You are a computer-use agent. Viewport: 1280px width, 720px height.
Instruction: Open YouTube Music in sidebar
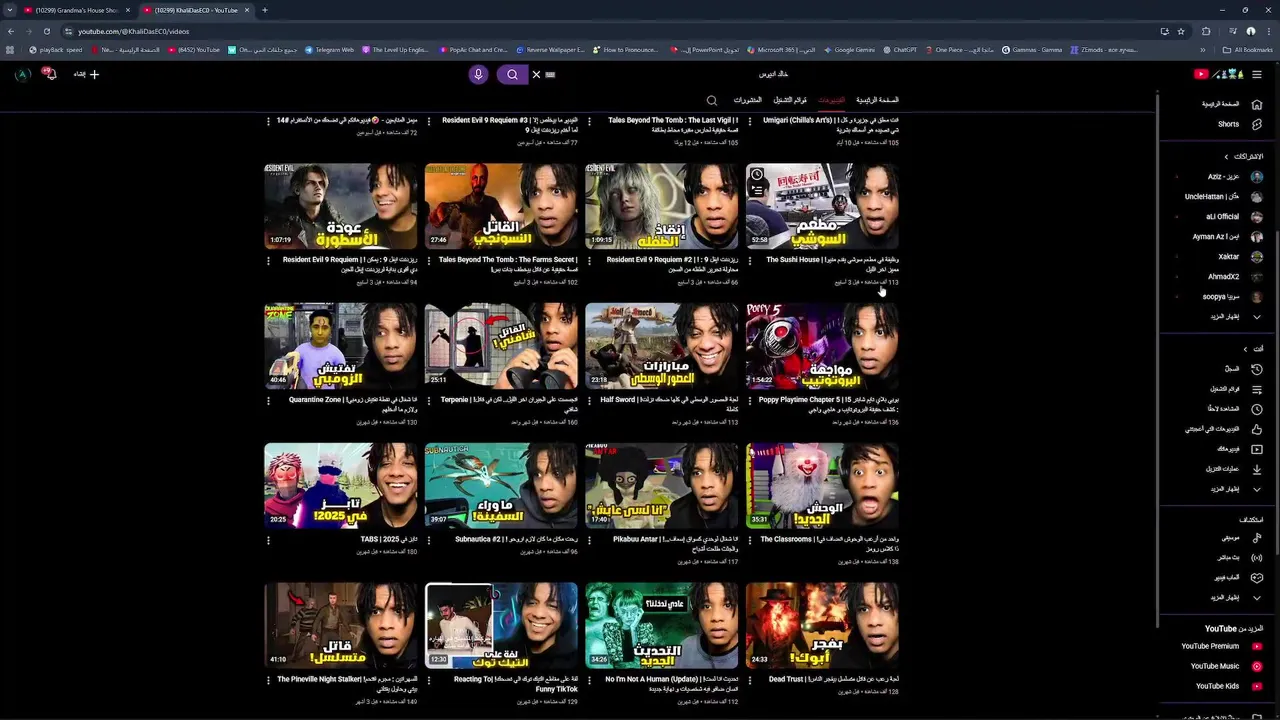click(1224, 666)
